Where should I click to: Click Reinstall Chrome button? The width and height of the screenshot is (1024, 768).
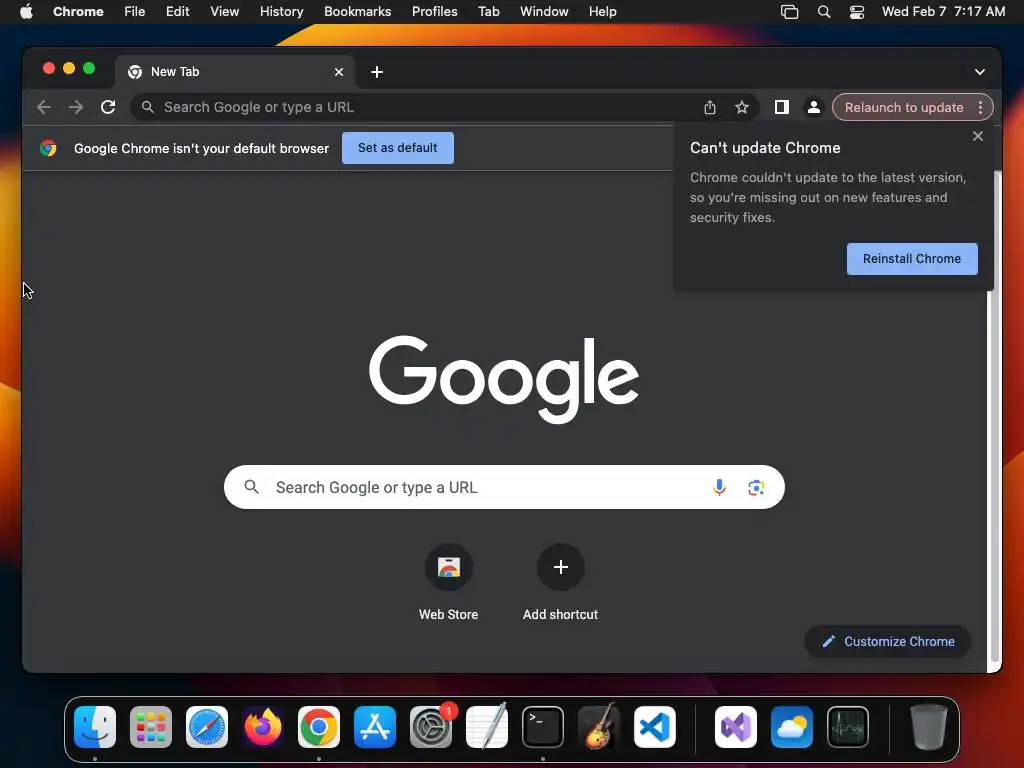[912, 259]
